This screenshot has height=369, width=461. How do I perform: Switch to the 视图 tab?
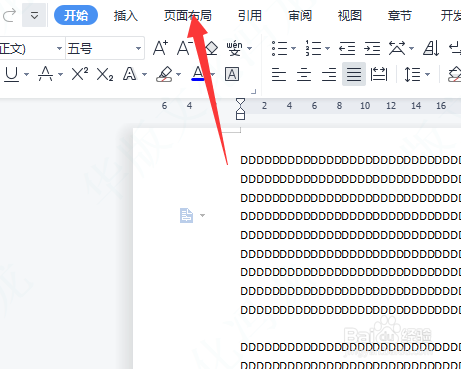click(350, 16)
